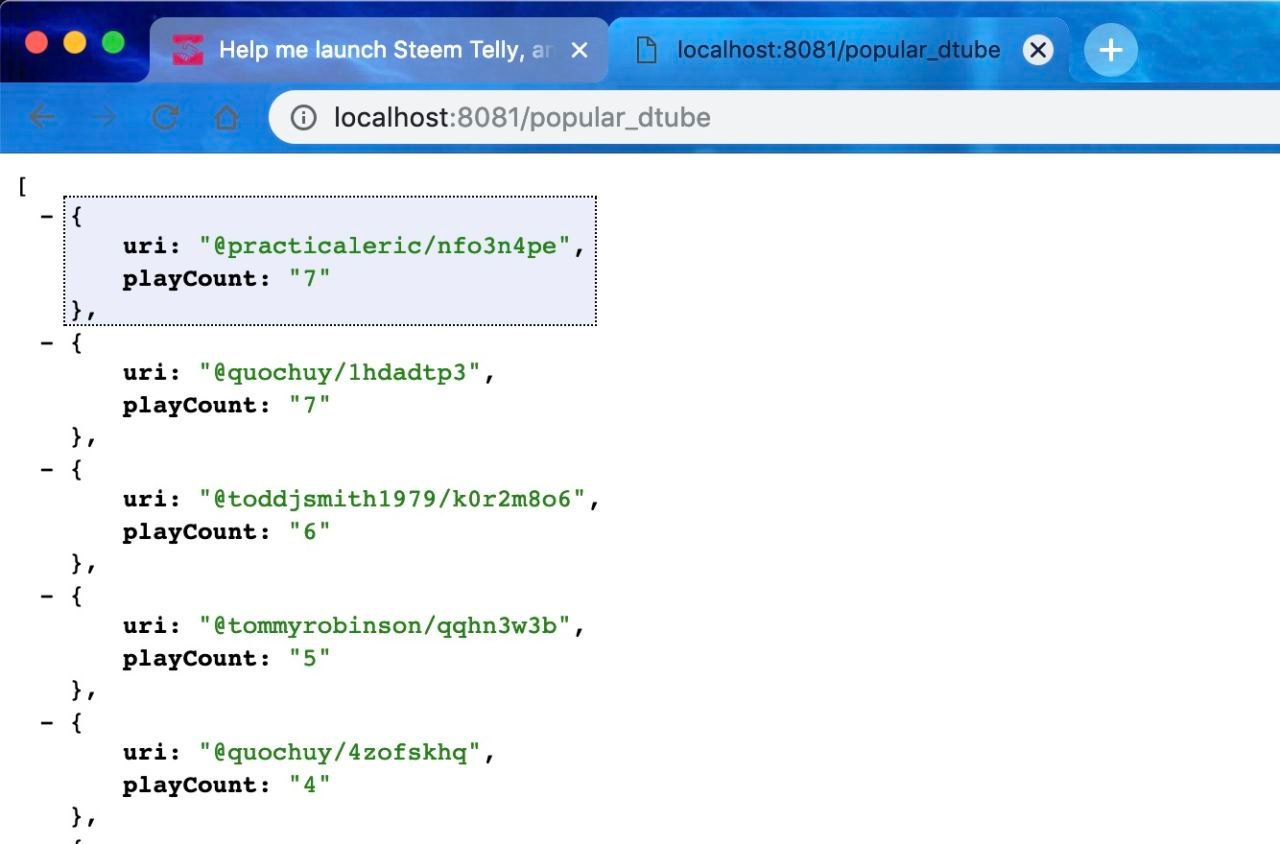The height and width of the screenshot is (844, 1280).
Task: Click the "@toddjsmith1979/k0r2m8o6" uri value
Action: pos(392,499)
